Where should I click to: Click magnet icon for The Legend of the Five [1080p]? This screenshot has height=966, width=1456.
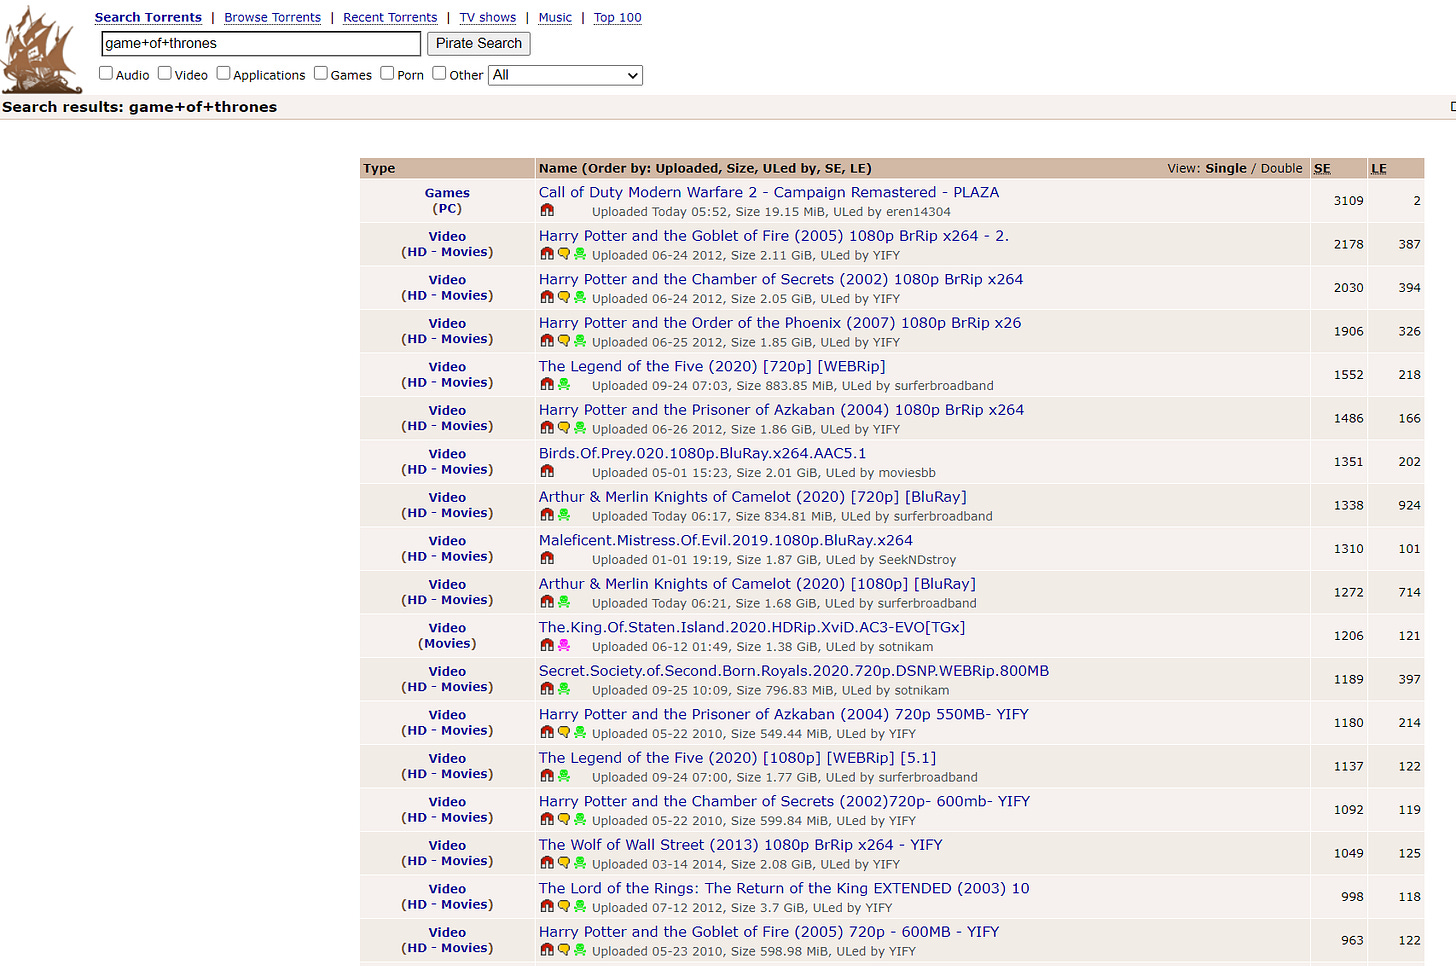click(x=547, y=776)
